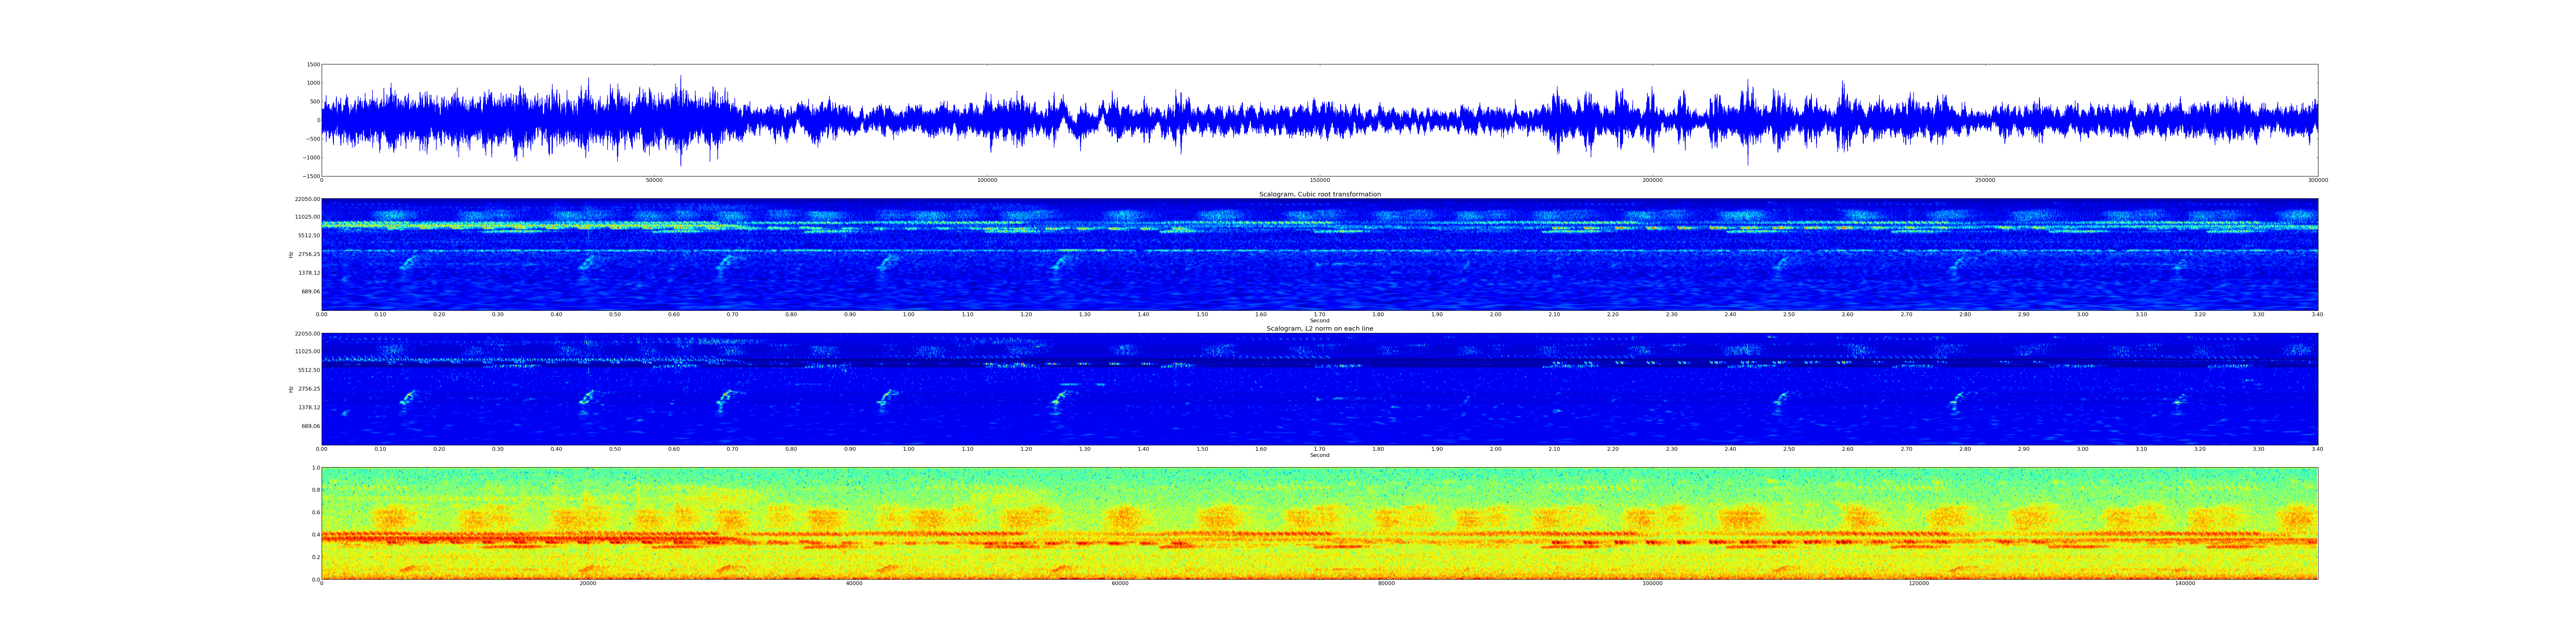Click the 3.40 second tick under the L2 norm scalogram
Image resolution: width=2576 pixels, height=644 pixels.
(2317, 449)
